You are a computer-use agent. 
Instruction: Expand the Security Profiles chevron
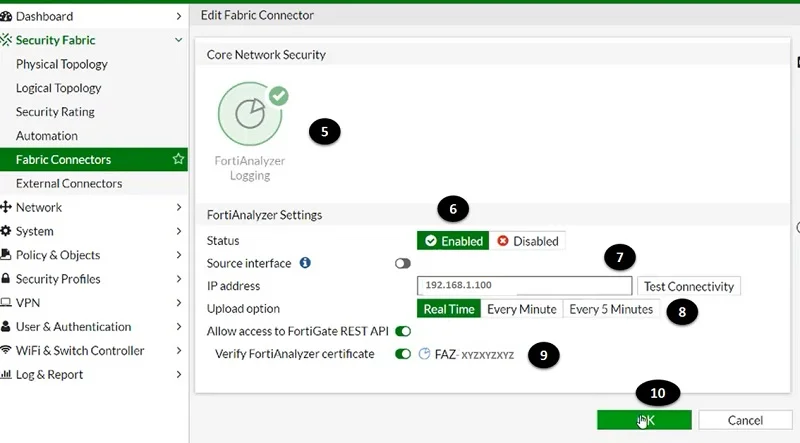[179, 279]
